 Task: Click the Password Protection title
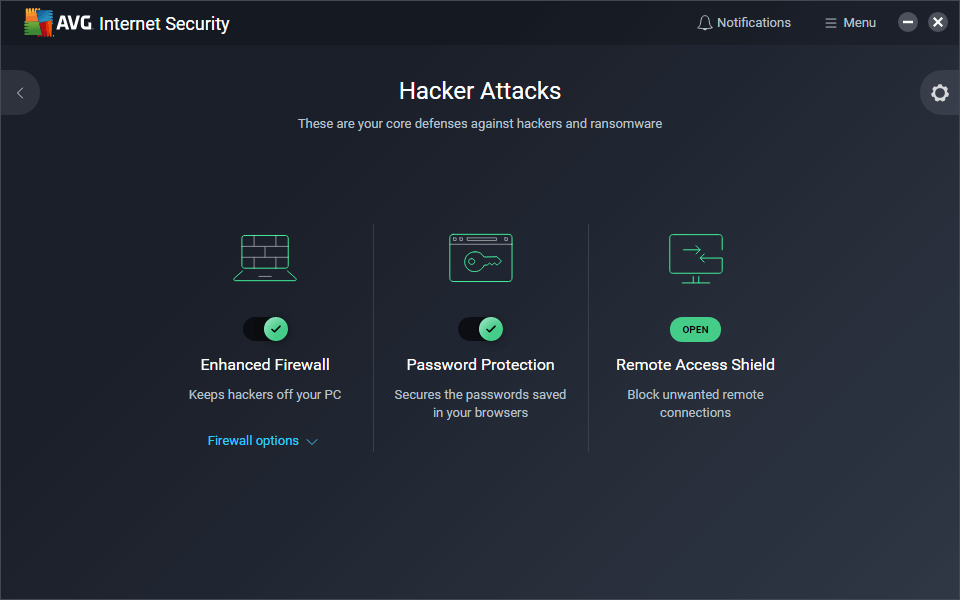tap(481, 365)
